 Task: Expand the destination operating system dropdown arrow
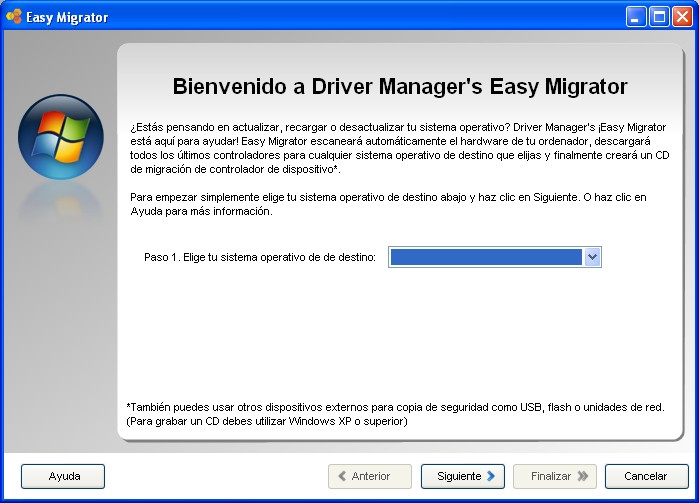coord(592,257)
